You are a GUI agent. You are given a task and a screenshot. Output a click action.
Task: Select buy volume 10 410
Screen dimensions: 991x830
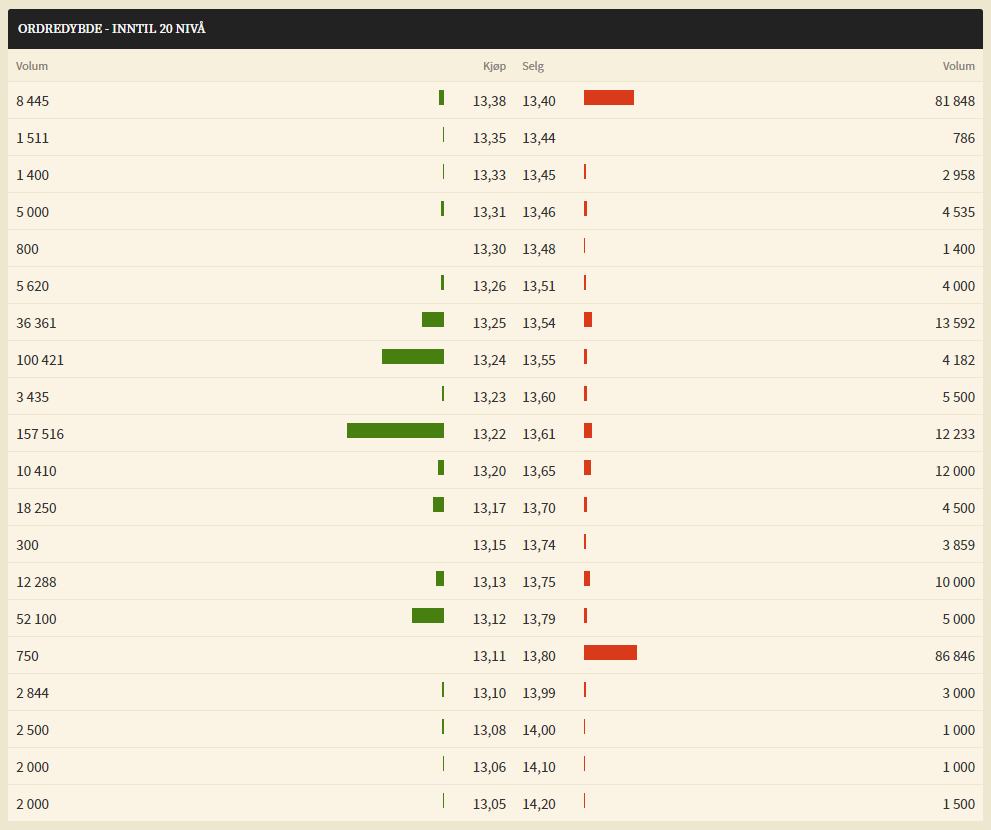[36, 472]
